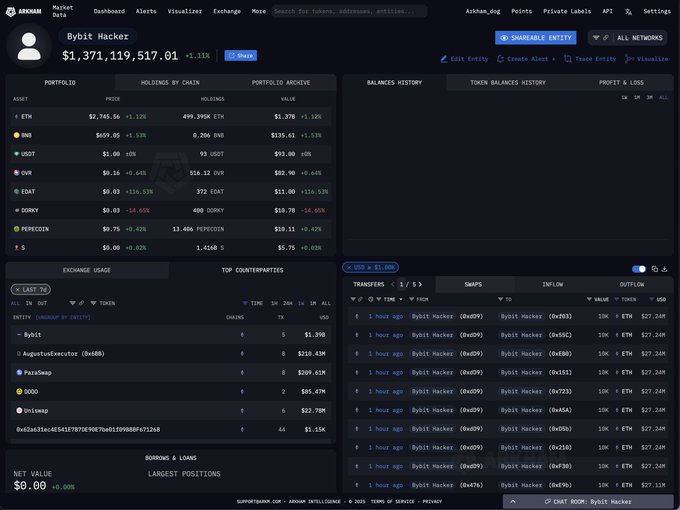Click the download icon above transfers table
Image resolution: width=680 pixels, height=510 pixels.
[664, 269]
